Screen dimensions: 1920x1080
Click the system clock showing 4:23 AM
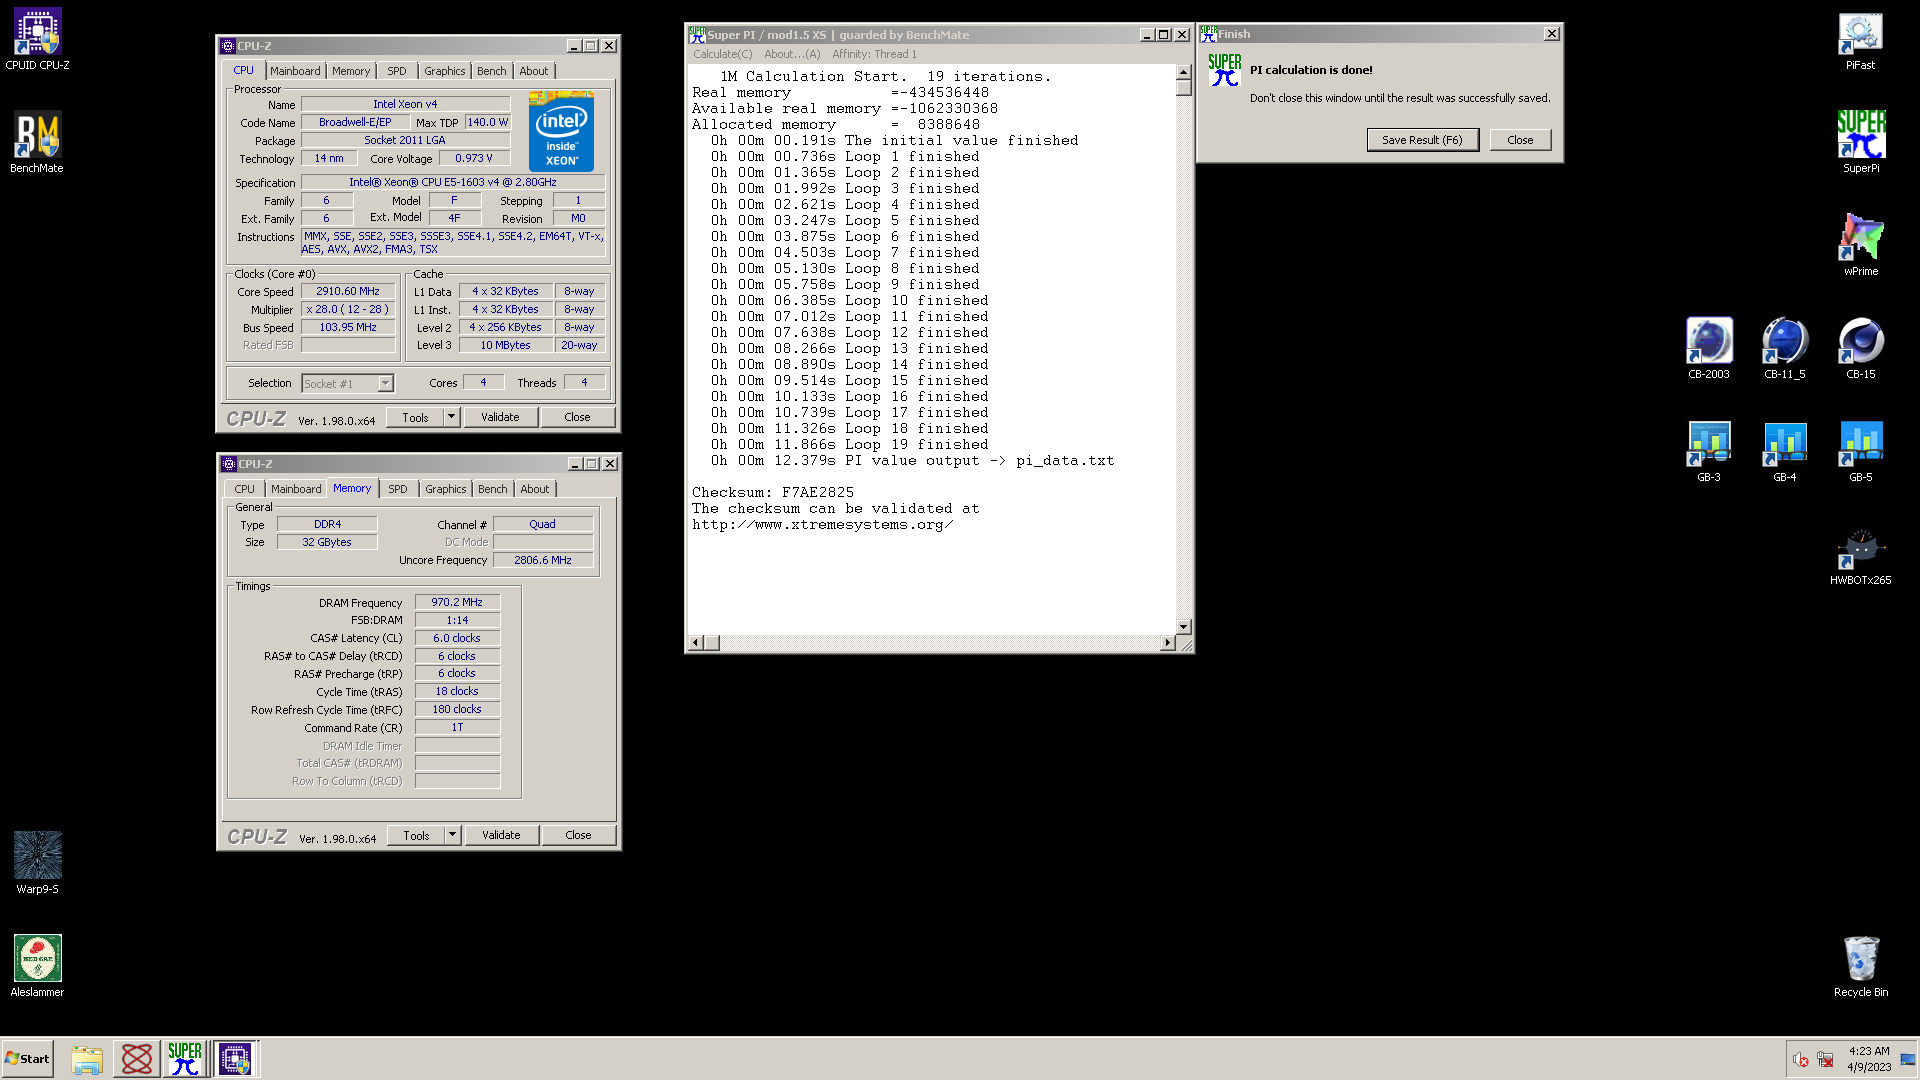1869,1051
